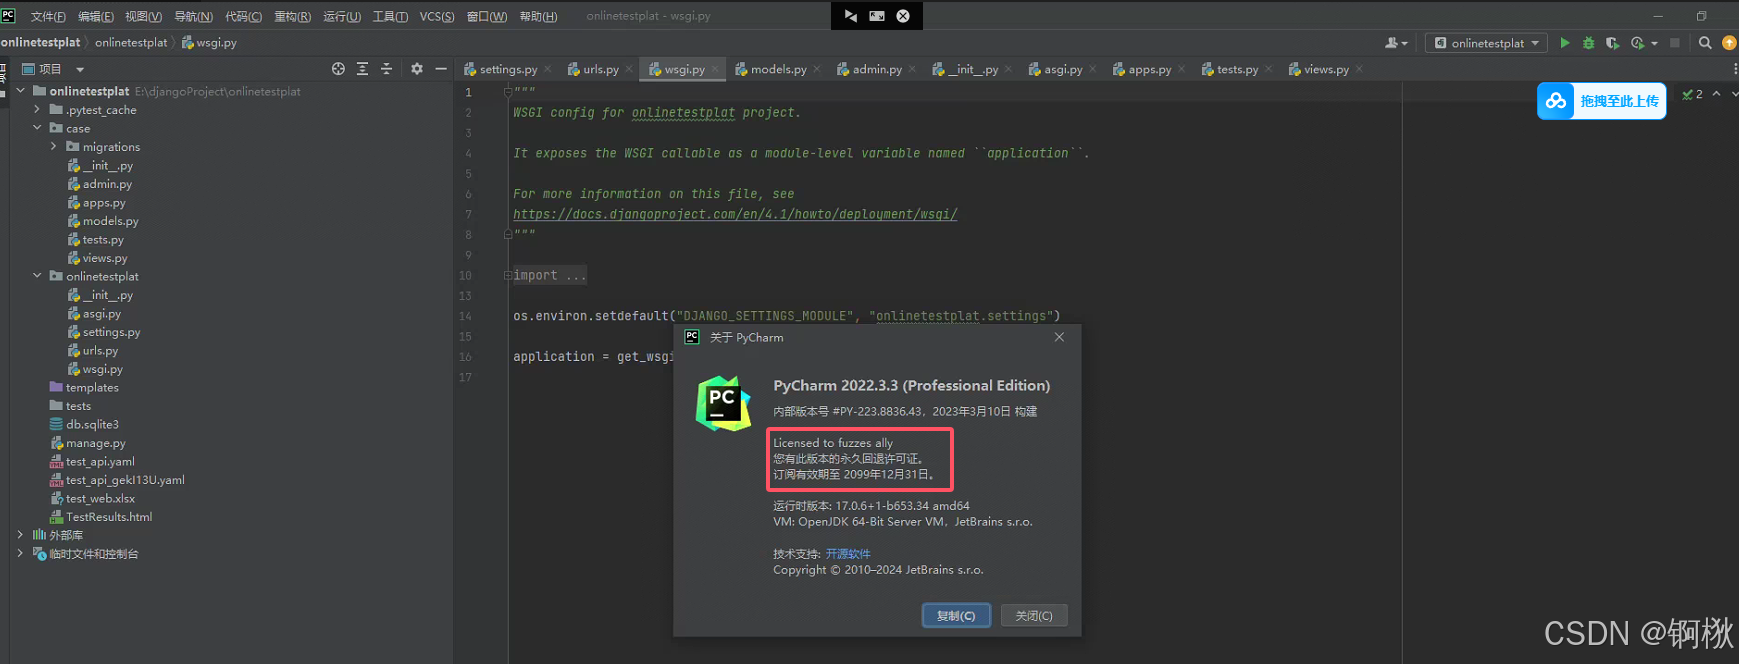1739x664 pixels.
Task: Open the djangoproject docs URL in editor
Action: pos(735,214)
